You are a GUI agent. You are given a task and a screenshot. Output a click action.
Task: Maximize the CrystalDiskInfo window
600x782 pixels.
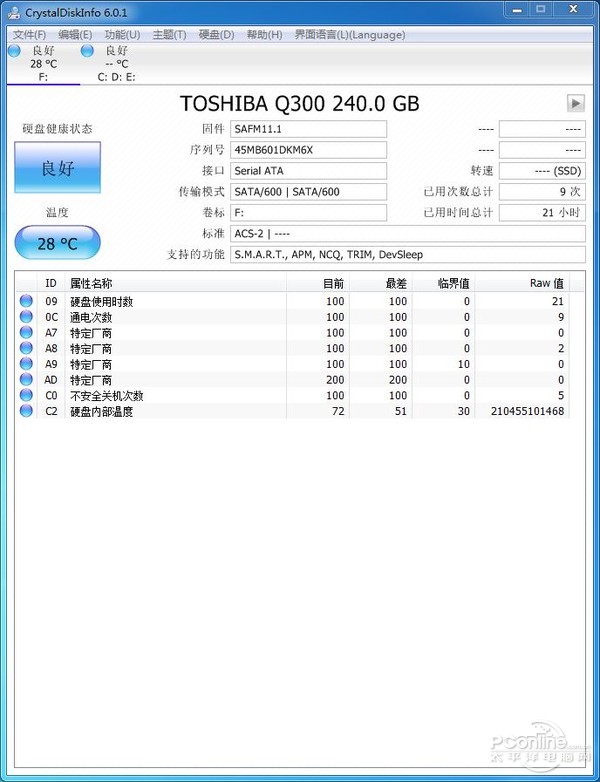[541, 9]
